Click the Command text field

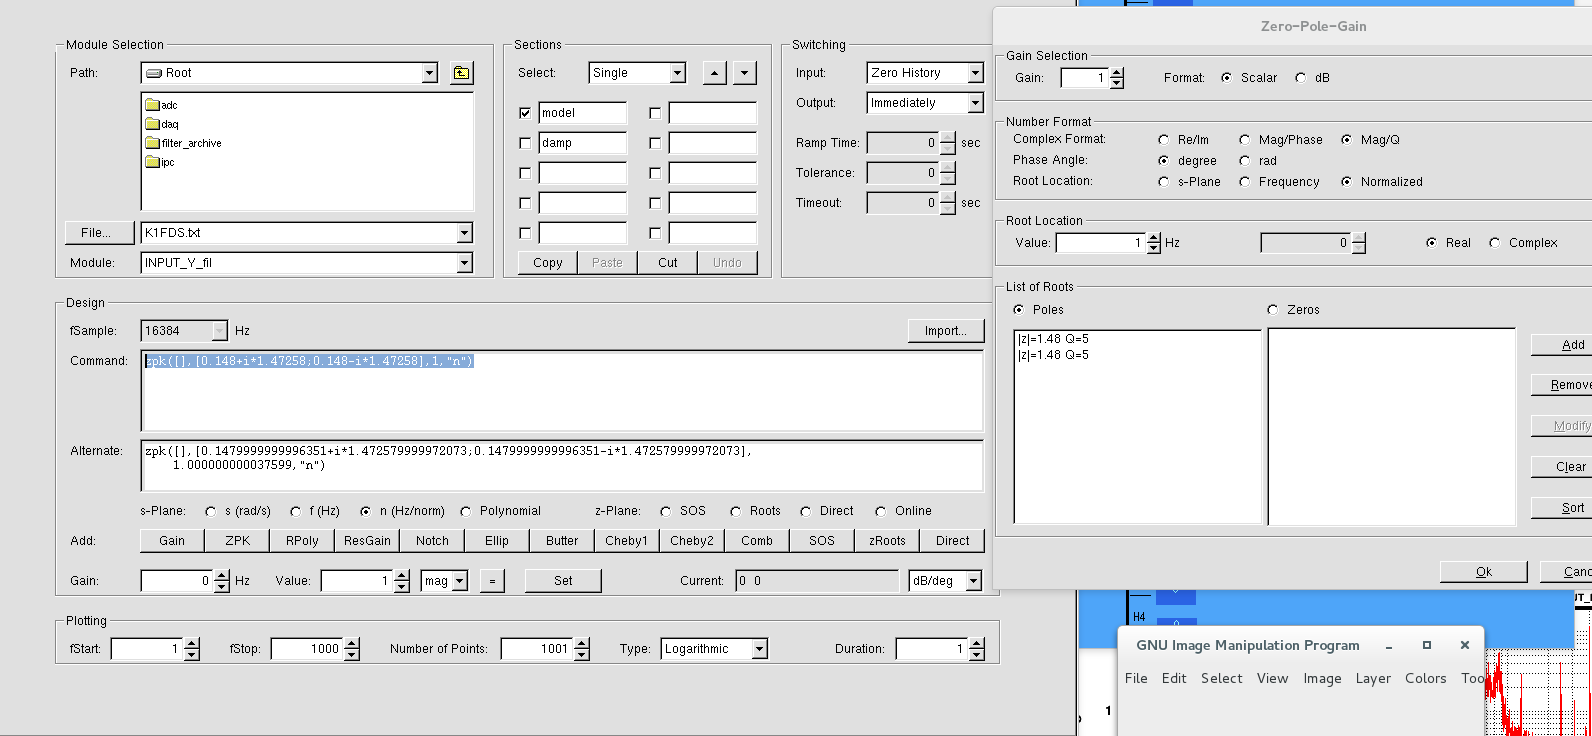click(x=562, y=391)
